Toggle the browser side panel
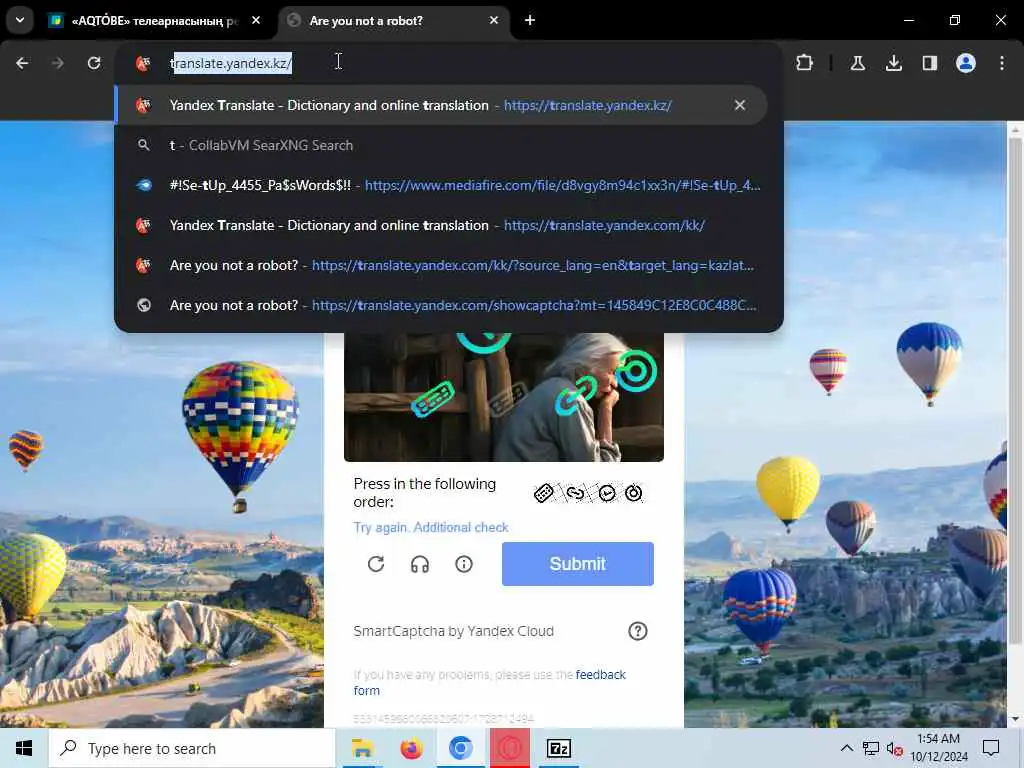1024x768 pixels. click(929, 63)
